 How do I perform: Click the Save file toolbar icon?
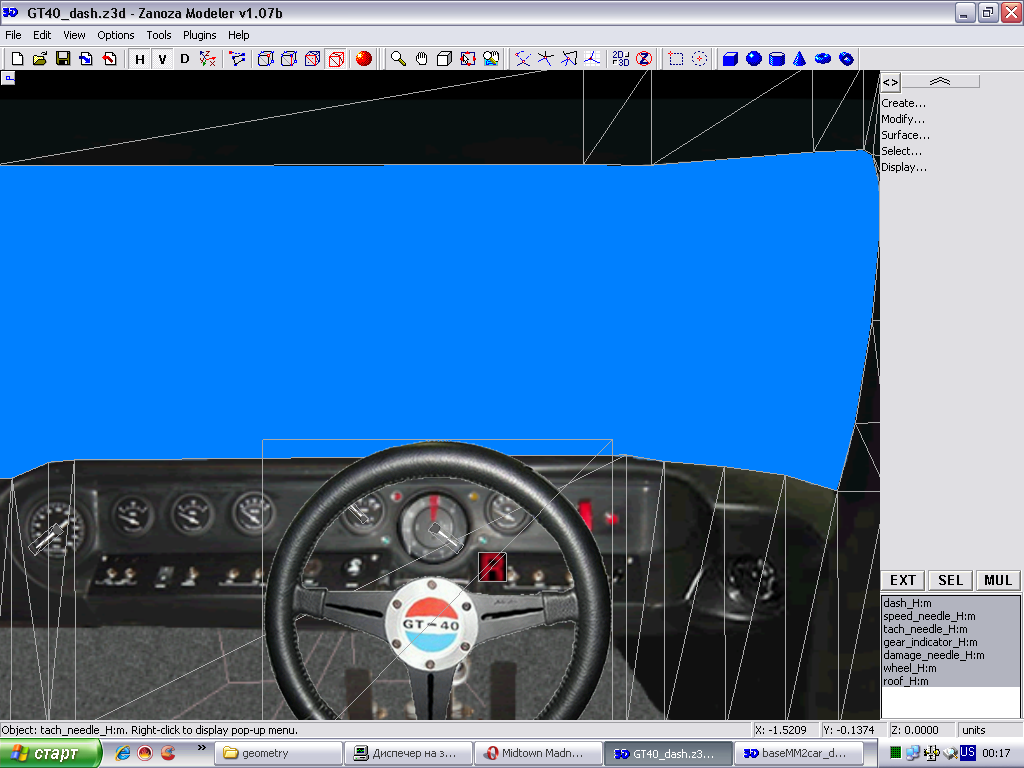[x=63, y=59]
